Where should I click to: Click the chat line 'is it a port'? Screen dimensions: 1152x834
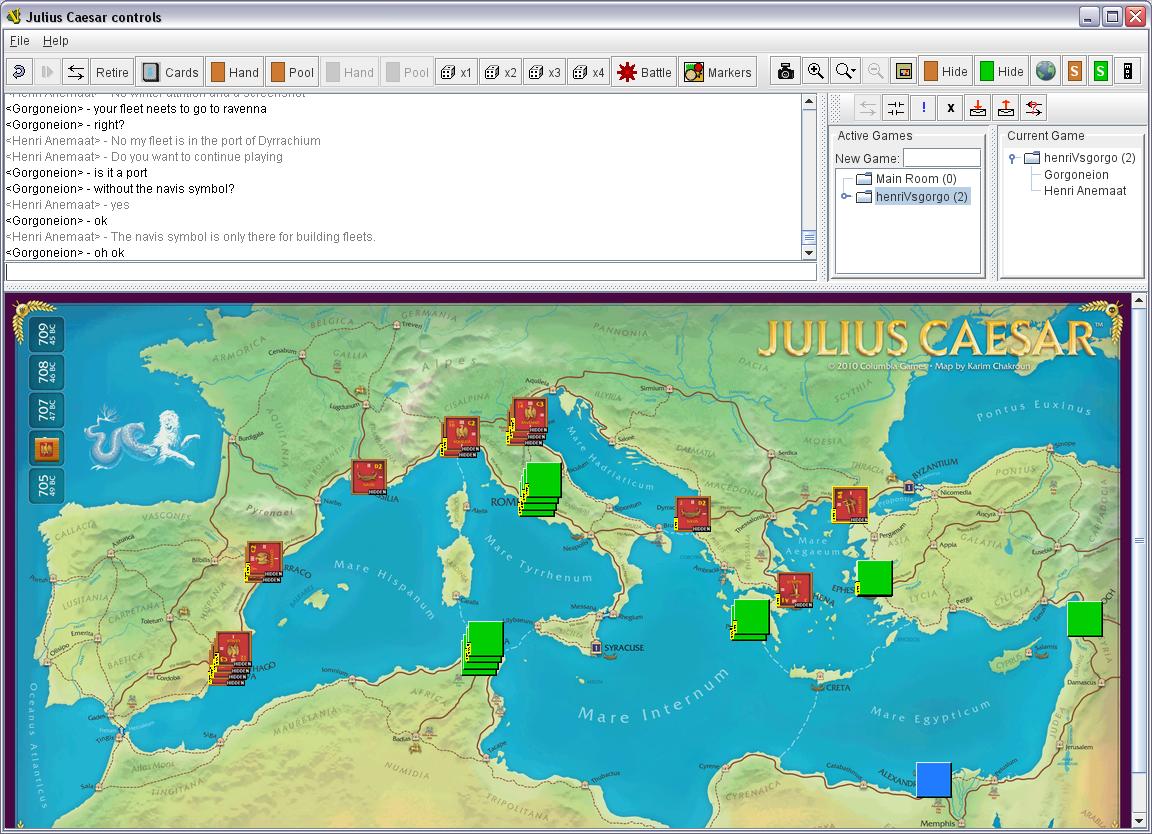pos(120,173)
